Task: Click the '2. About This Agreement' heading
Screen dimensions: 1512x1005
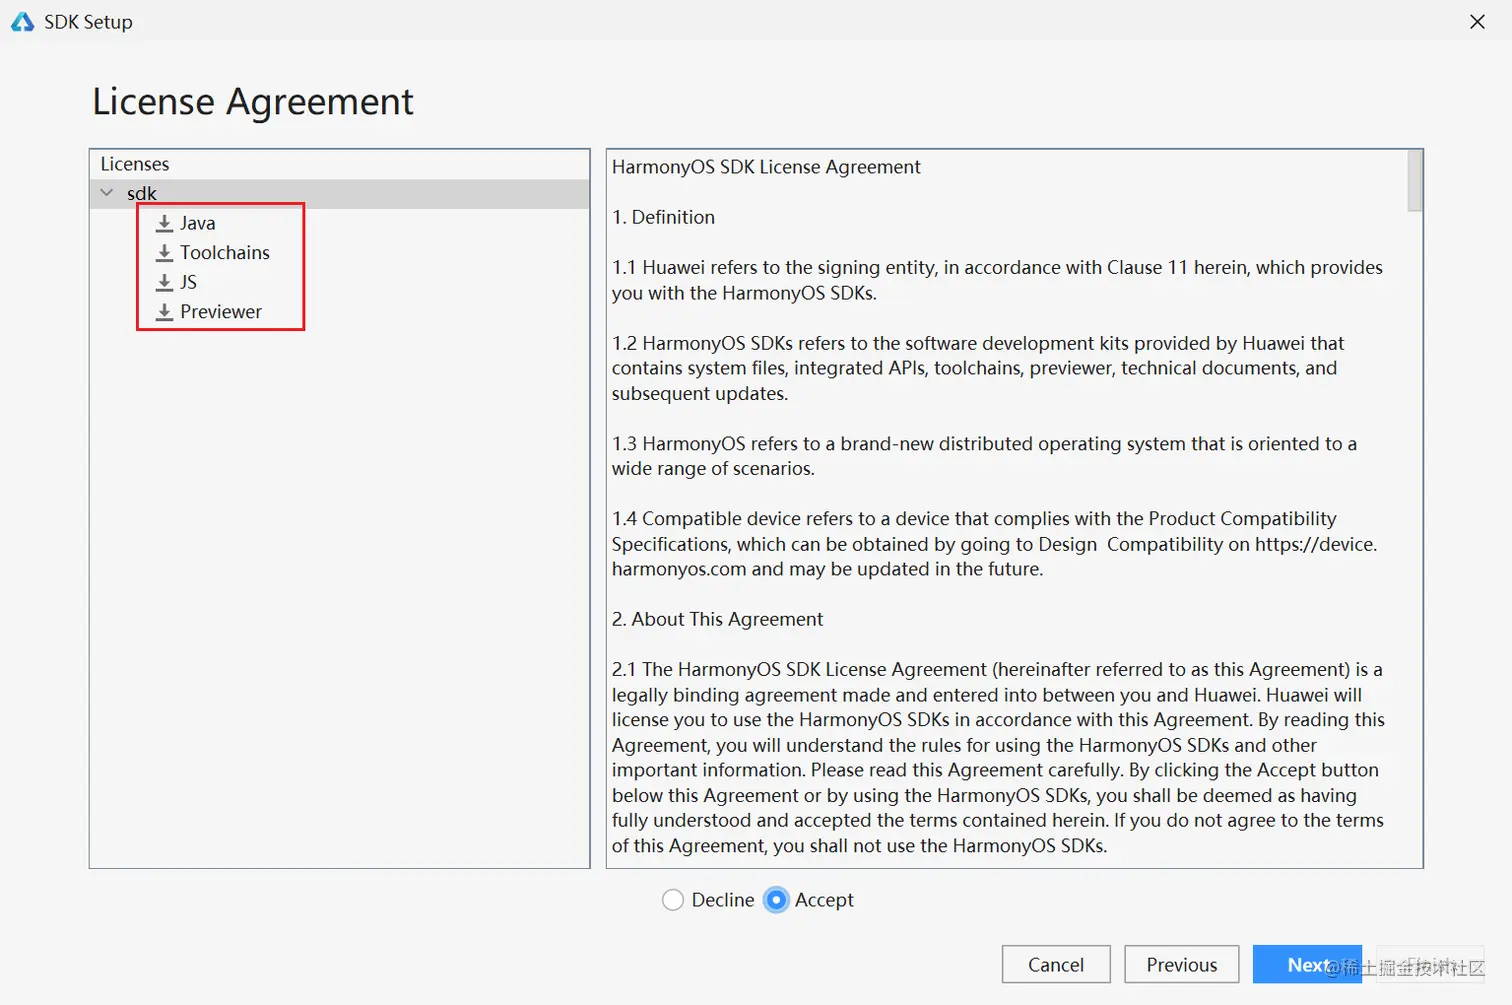Action: tap(717, 619)
